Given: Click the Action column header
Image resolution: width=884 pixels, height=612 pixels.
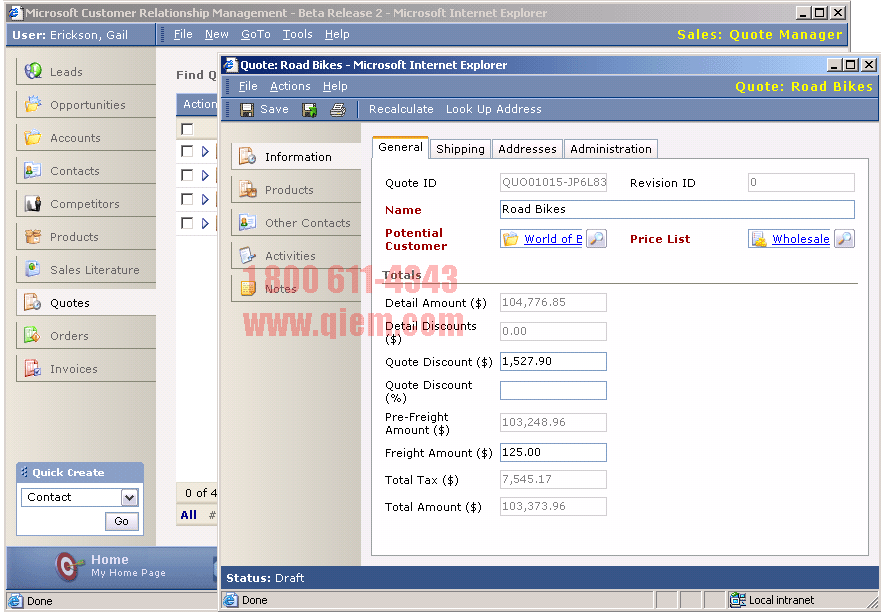Looking at the screenshot, I should (x=199, y=104).
